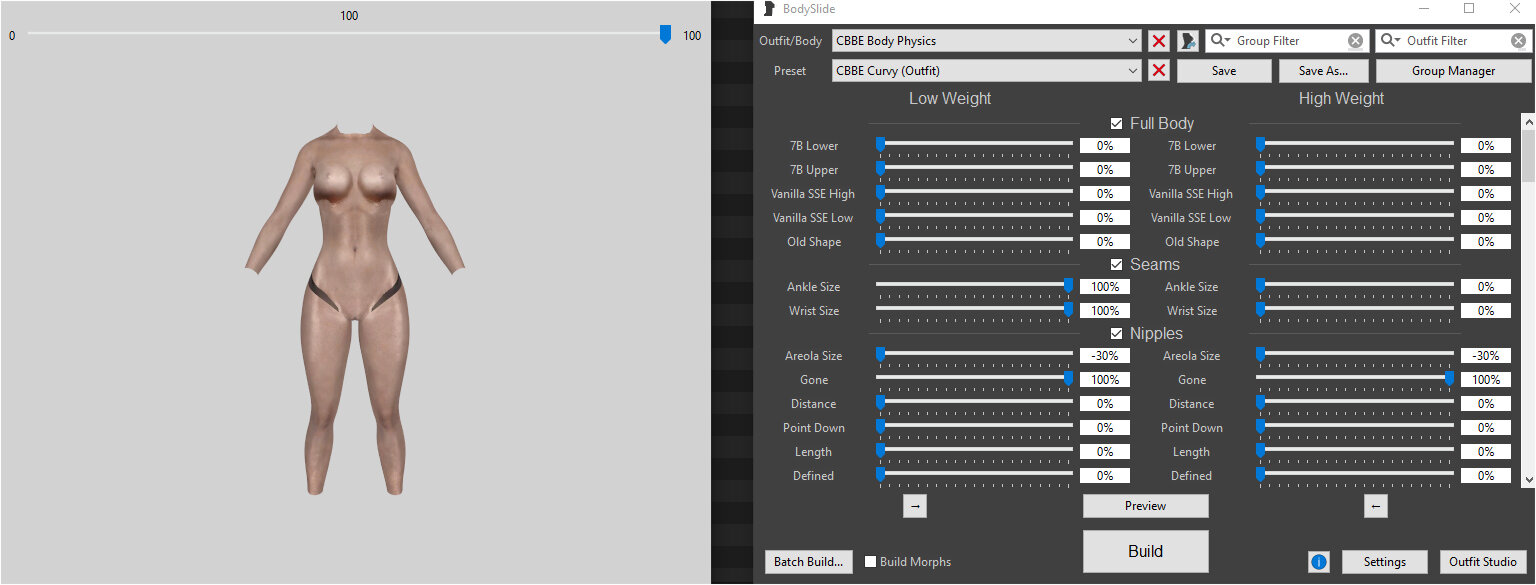Open the Settings dialog

pyautogui.click(x=1384, y=562)
